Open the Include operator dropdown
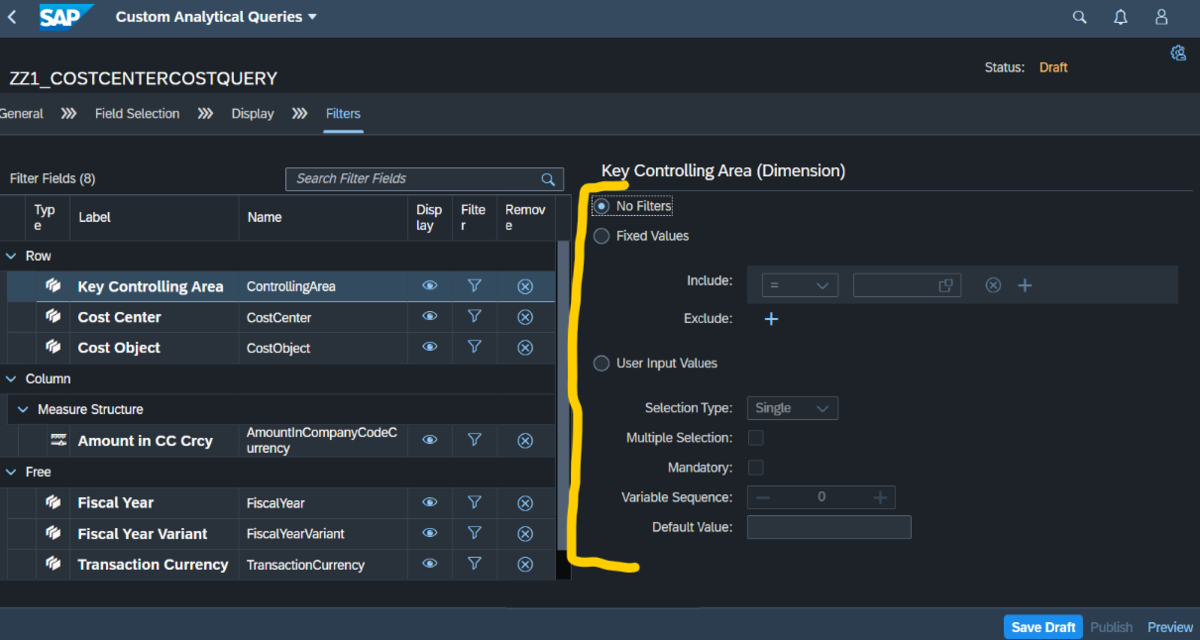 (799, 284)
